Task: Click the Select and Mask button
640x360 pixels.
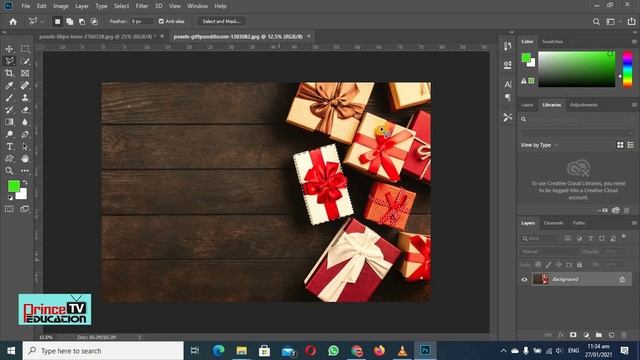Action: pyautogui.click(x=222, y=21)
